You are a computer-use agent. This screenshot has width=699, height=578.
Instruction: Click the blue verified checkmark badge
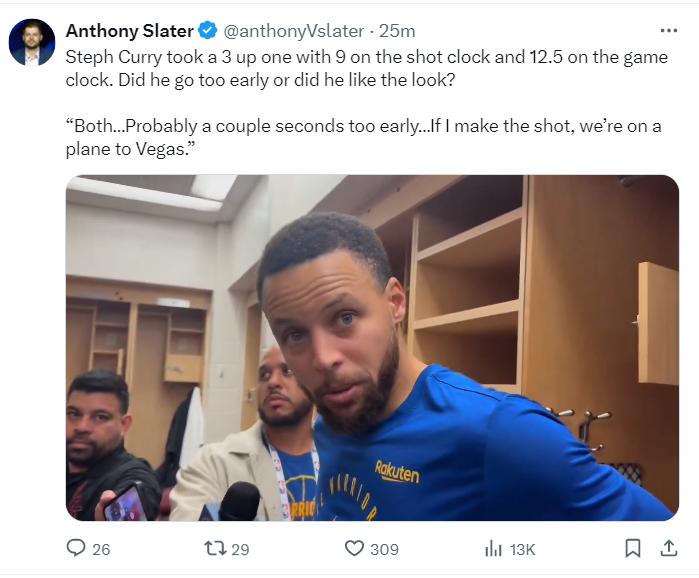(208, 31)
